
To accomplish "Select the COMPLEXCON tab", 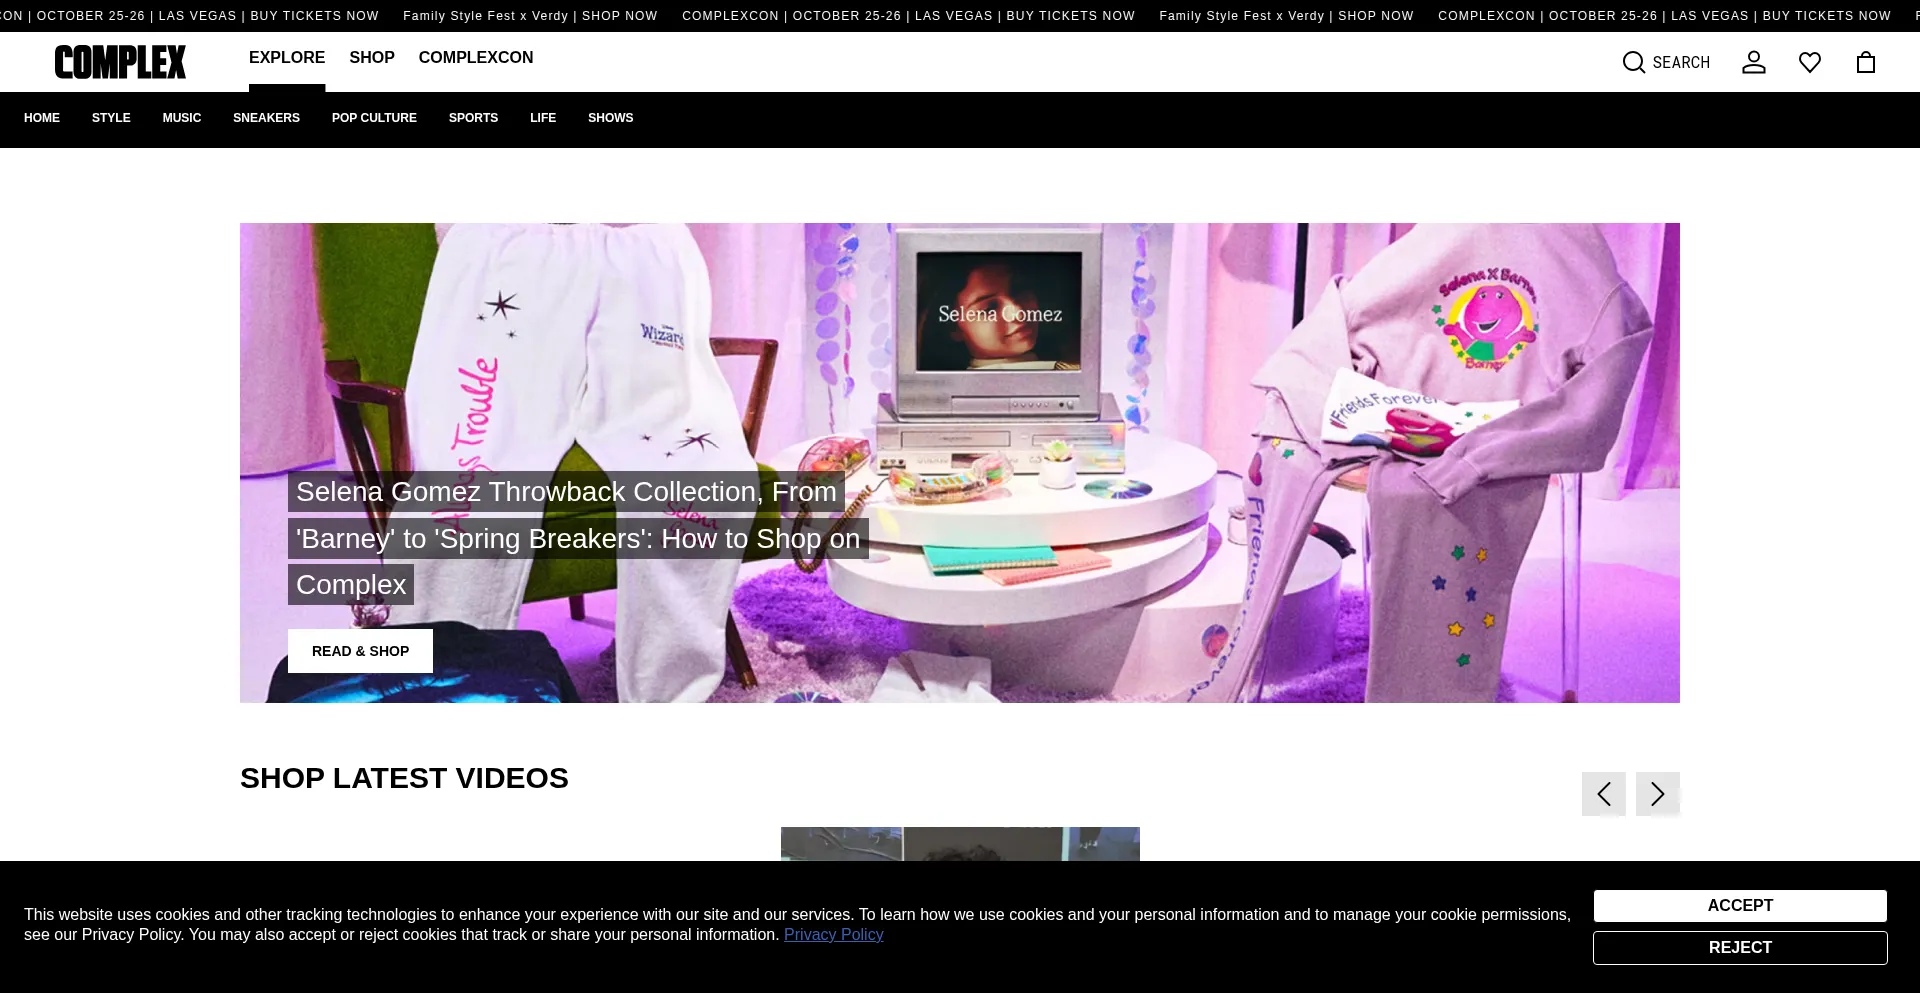I will click(476, 58).
